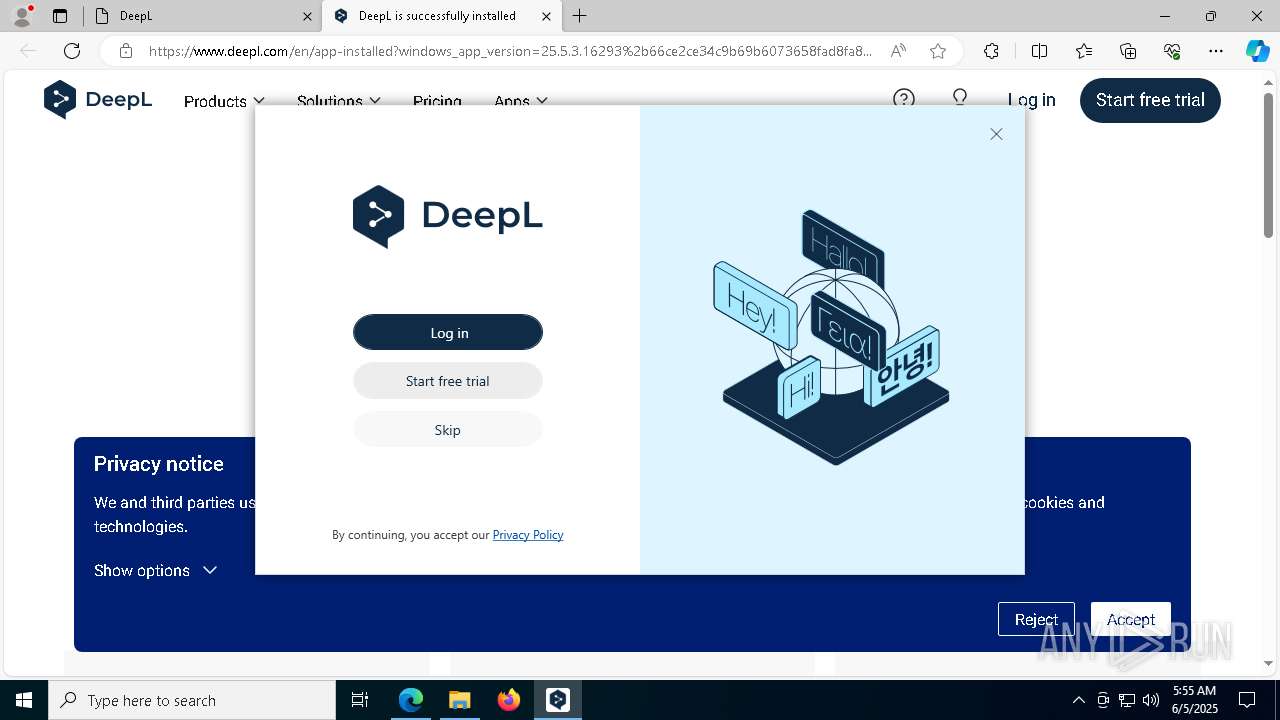The height and width of the screenshot is (720, 1280).
Task: Refresh the page with the reload icon
Action: [x=72, y=51]
